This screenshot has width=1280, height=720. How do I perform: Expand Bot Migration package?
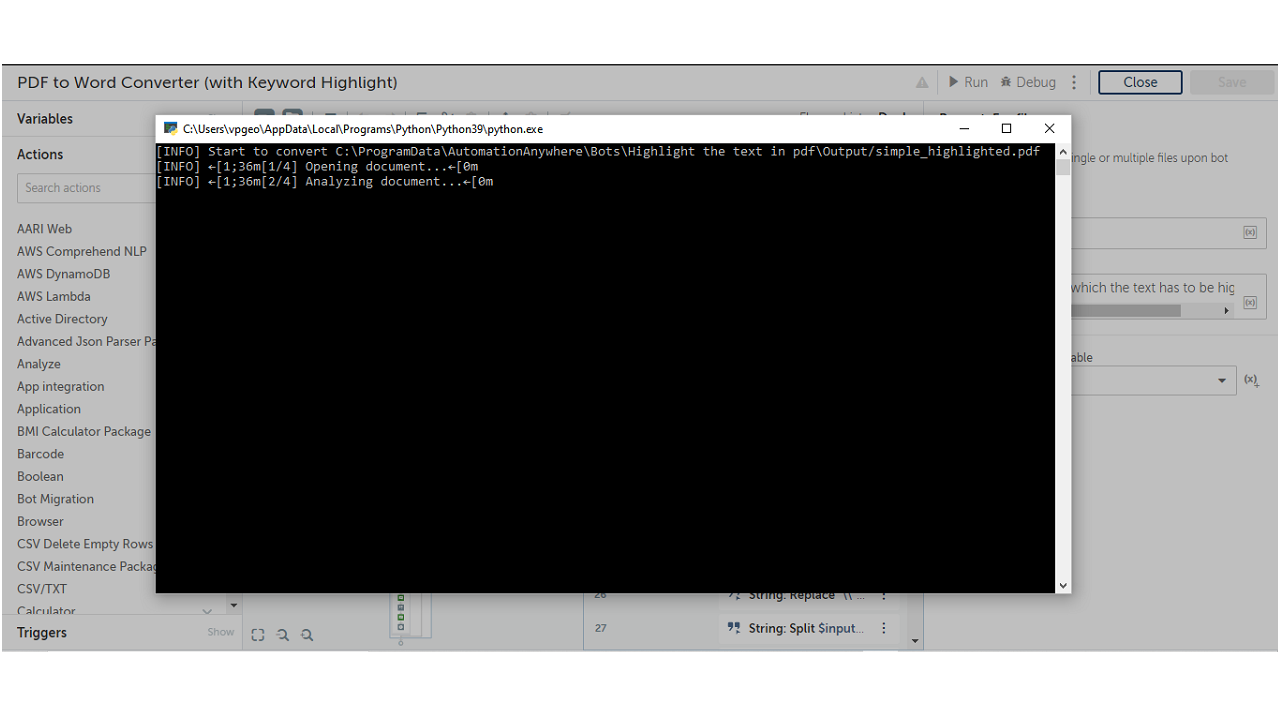(x=55, y=499)
